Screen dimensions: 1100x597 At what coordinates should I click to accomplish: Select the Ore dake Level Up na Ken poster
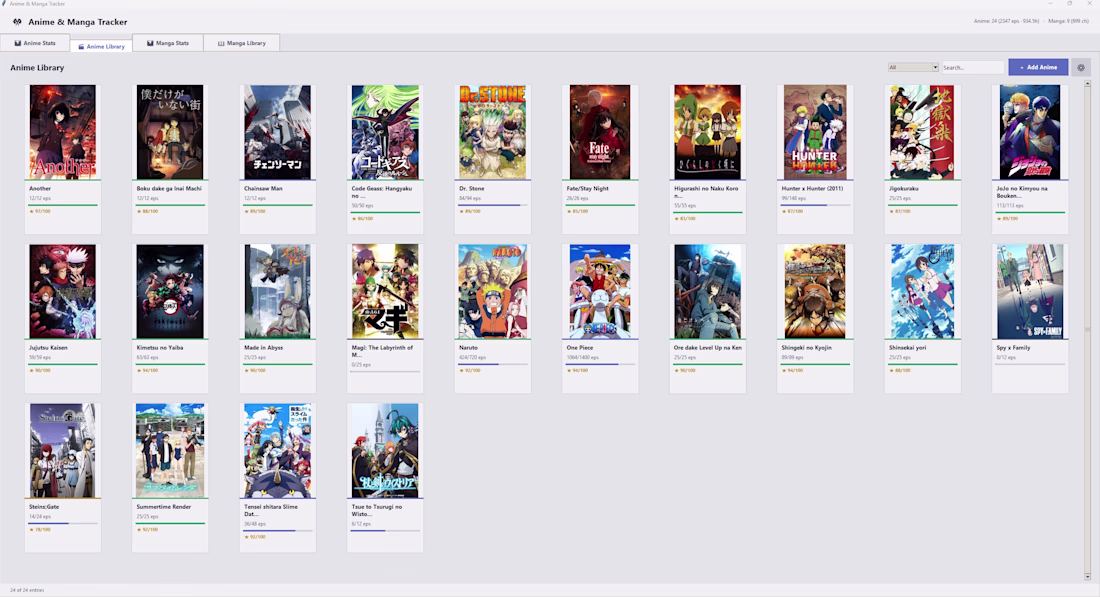pos(707,291)
